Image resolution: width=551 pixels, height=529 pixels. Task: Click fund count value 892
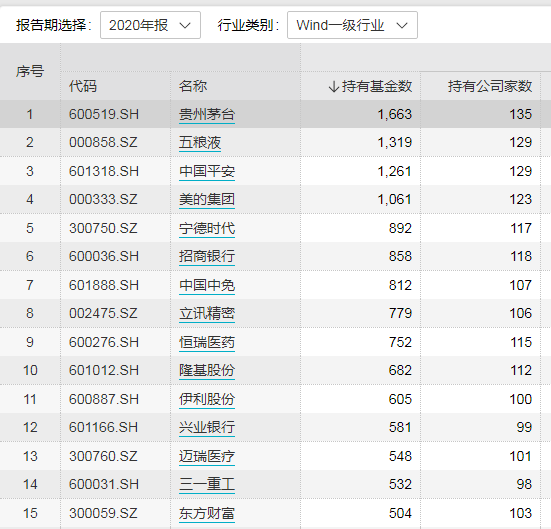pyautogui.click(x=400, y=228)
